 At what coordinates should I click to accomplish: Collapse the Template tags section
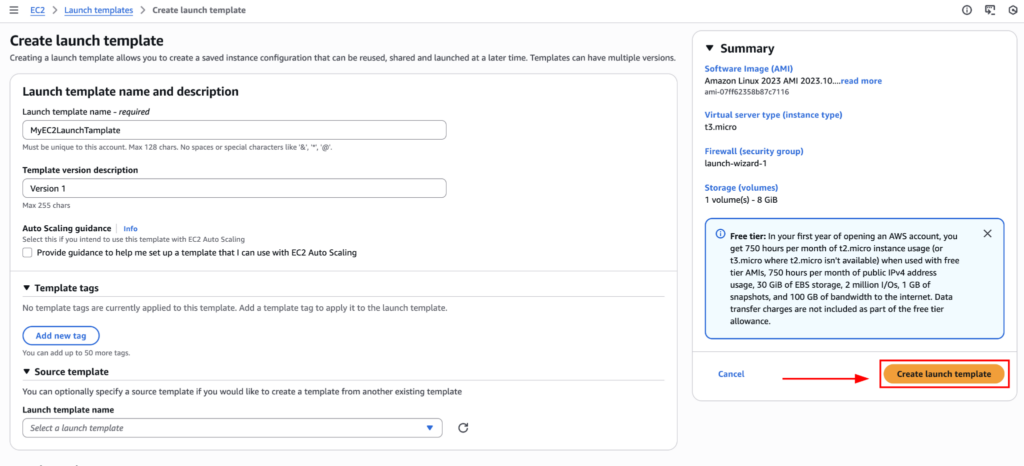coord(27,287)
